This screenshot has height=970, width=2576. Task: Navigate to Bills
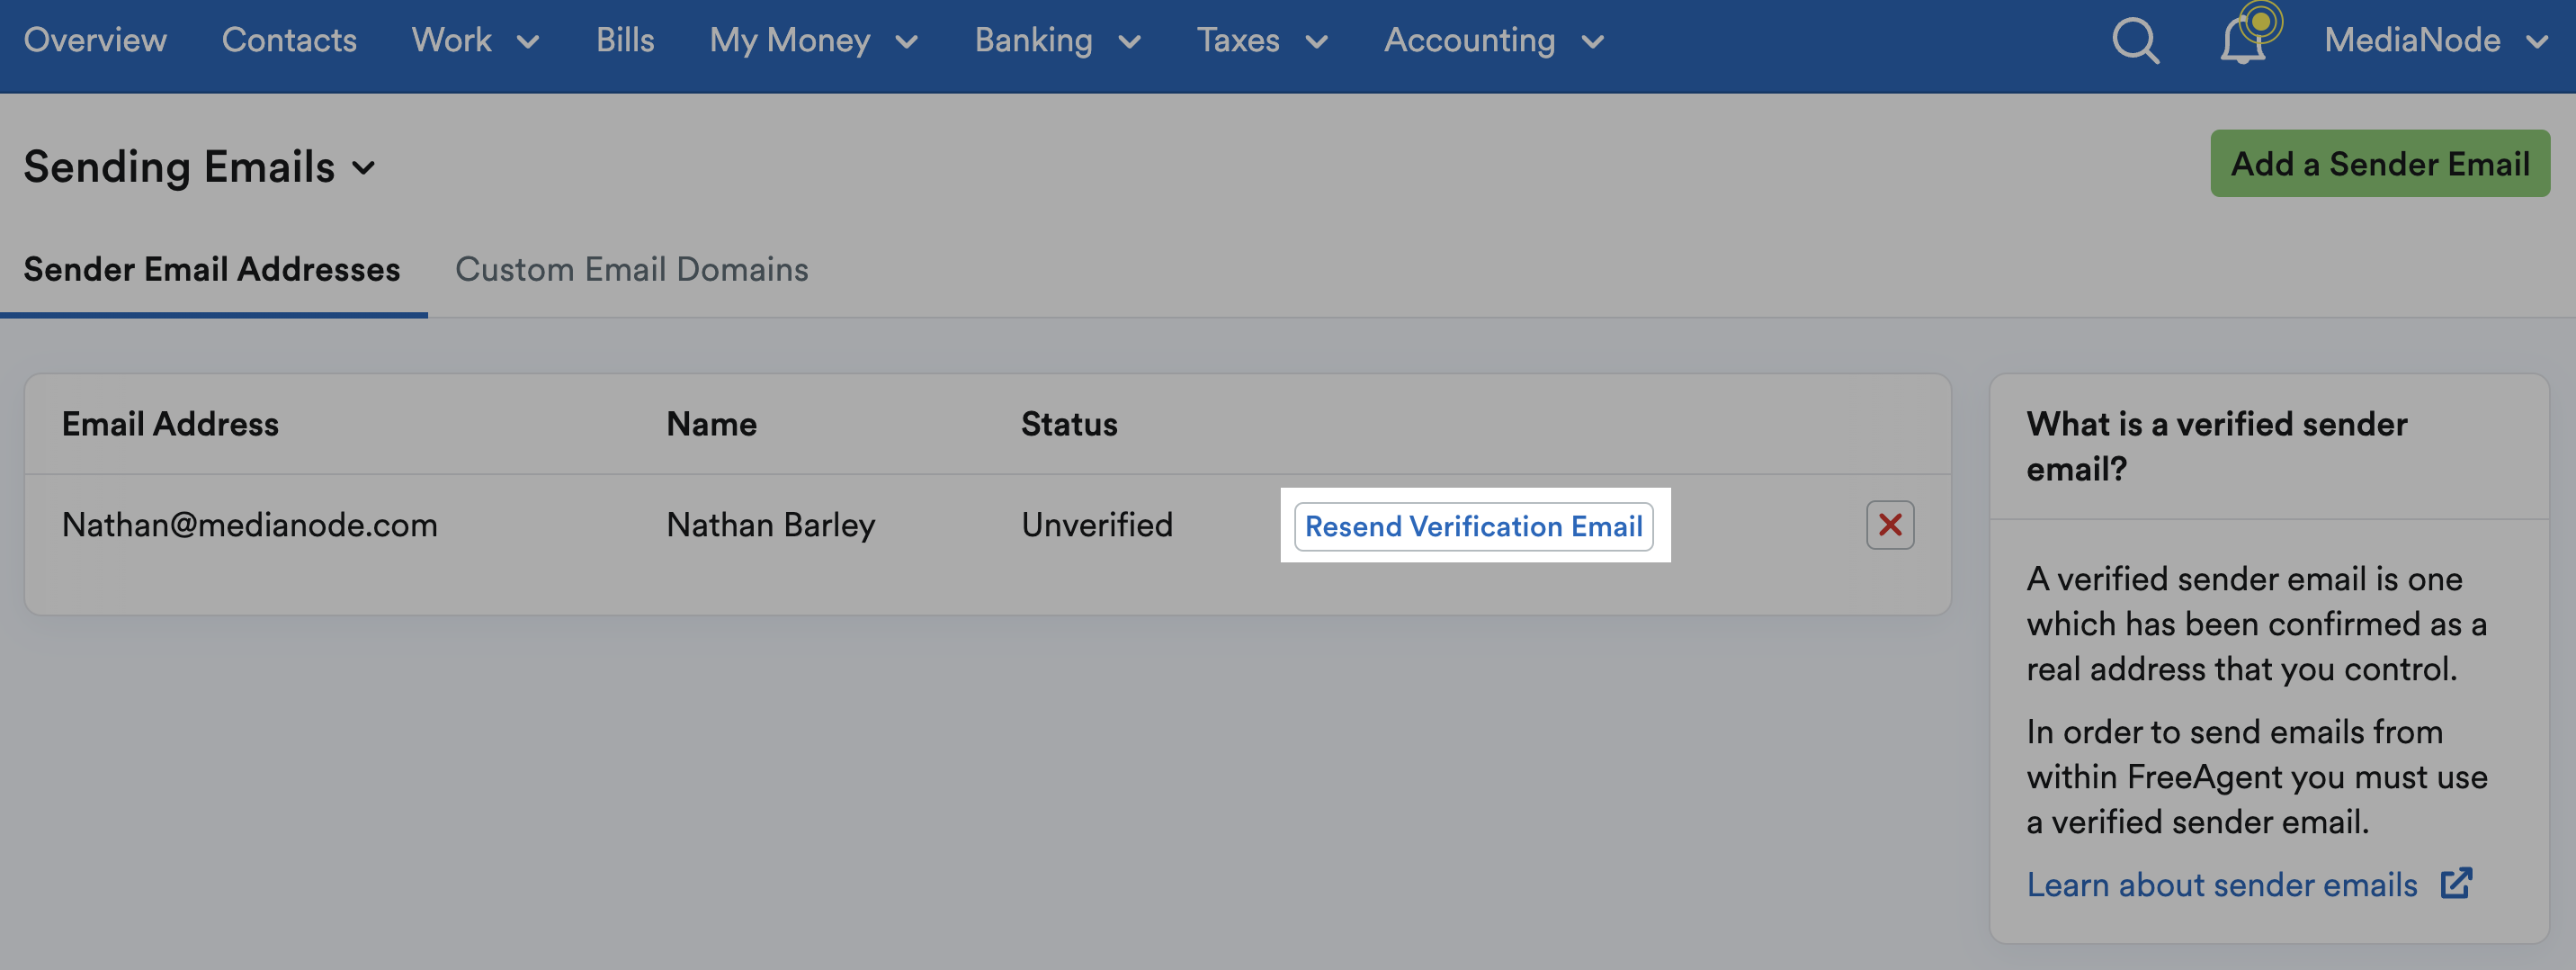coord(625,40)
